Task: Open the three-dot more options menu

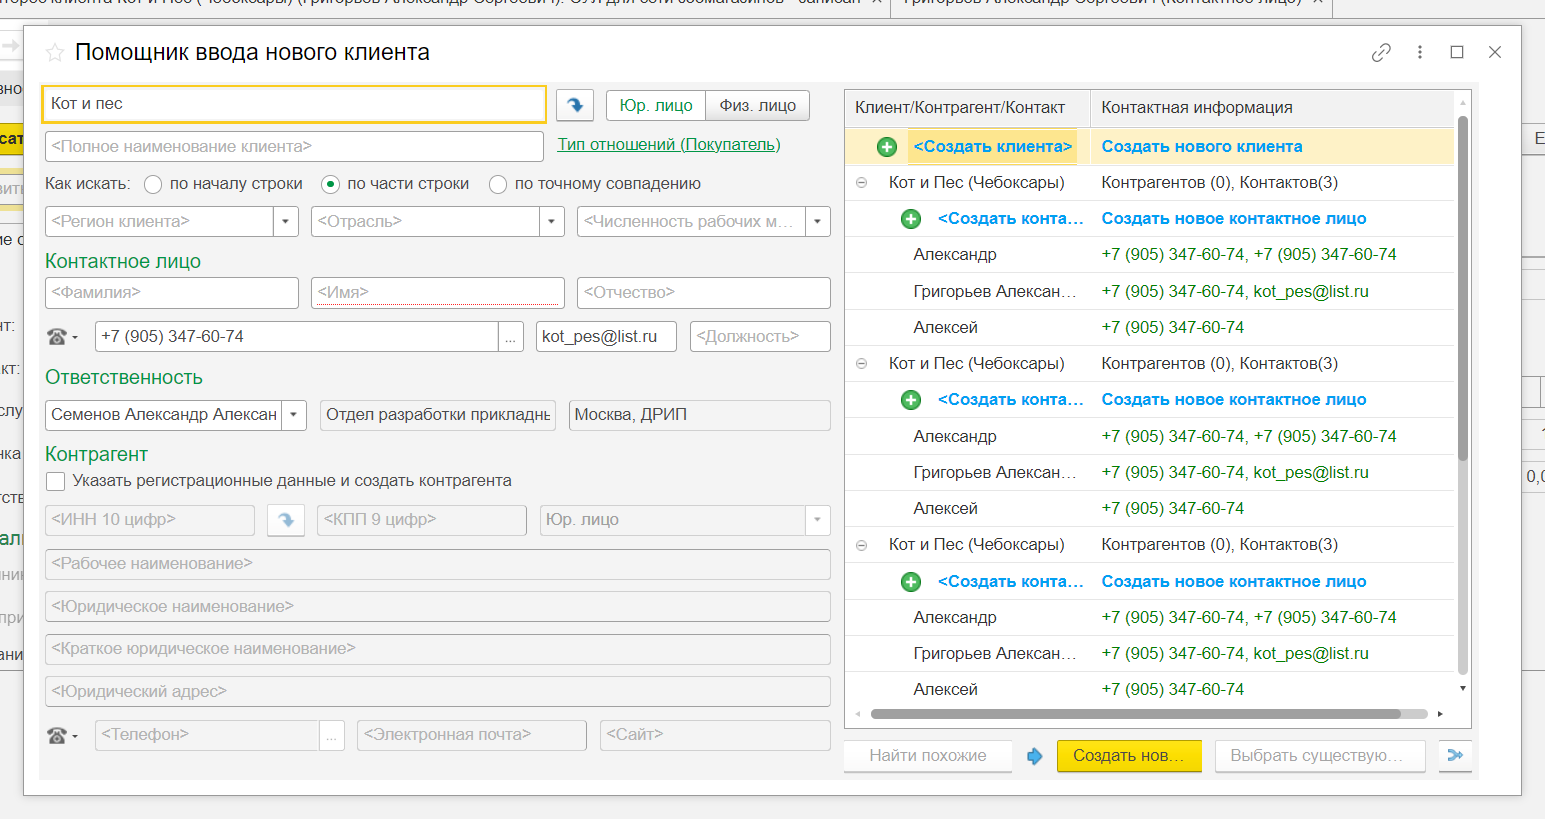Action: click(x=1419, y=52)
